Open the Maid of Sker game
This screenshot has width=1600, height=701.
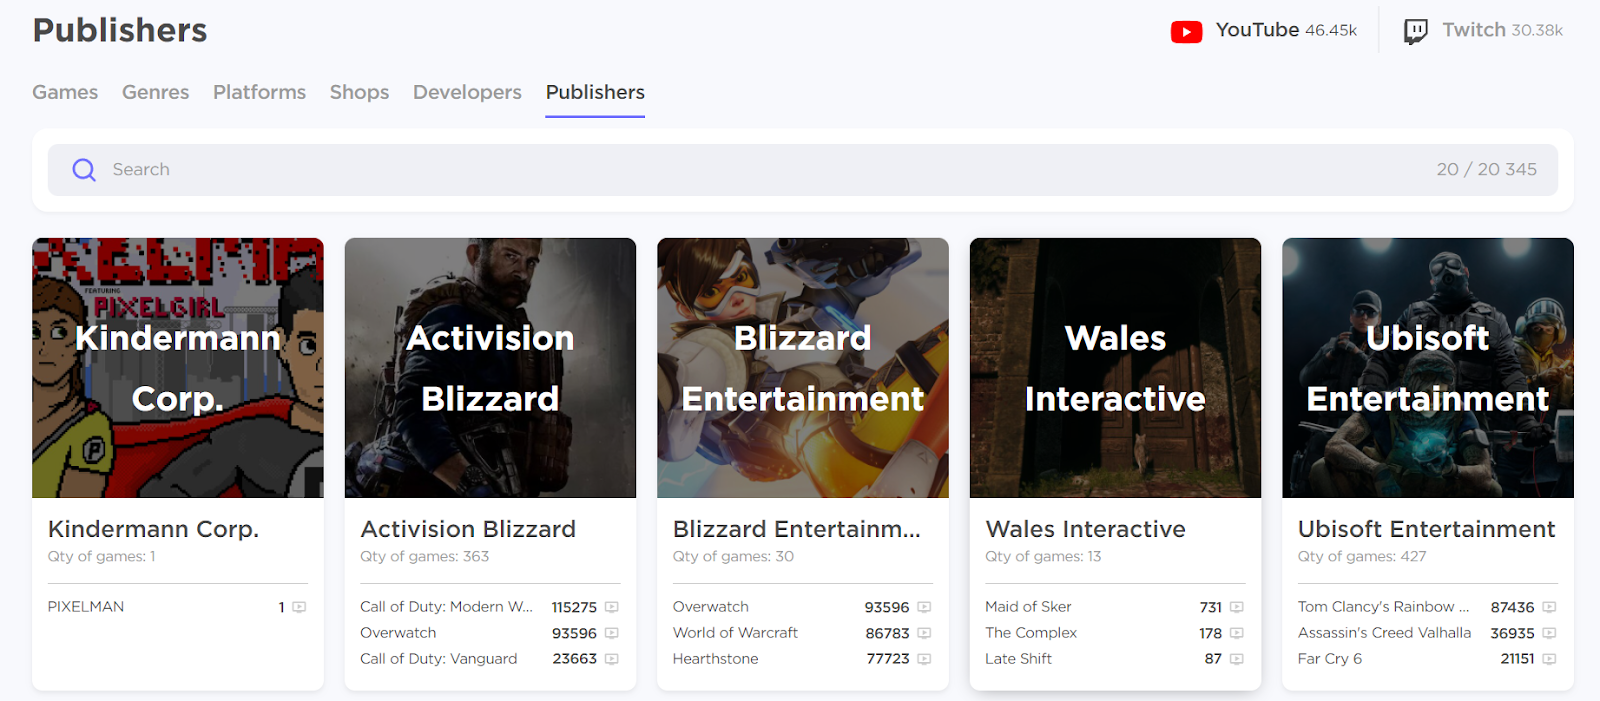click(1028, 607)
